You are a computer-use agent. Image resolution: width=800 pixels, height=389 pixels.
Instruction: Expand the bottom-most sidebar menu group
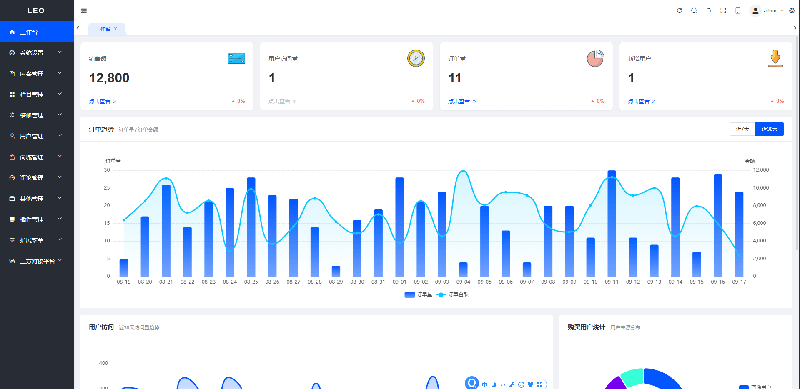[37, 261]
